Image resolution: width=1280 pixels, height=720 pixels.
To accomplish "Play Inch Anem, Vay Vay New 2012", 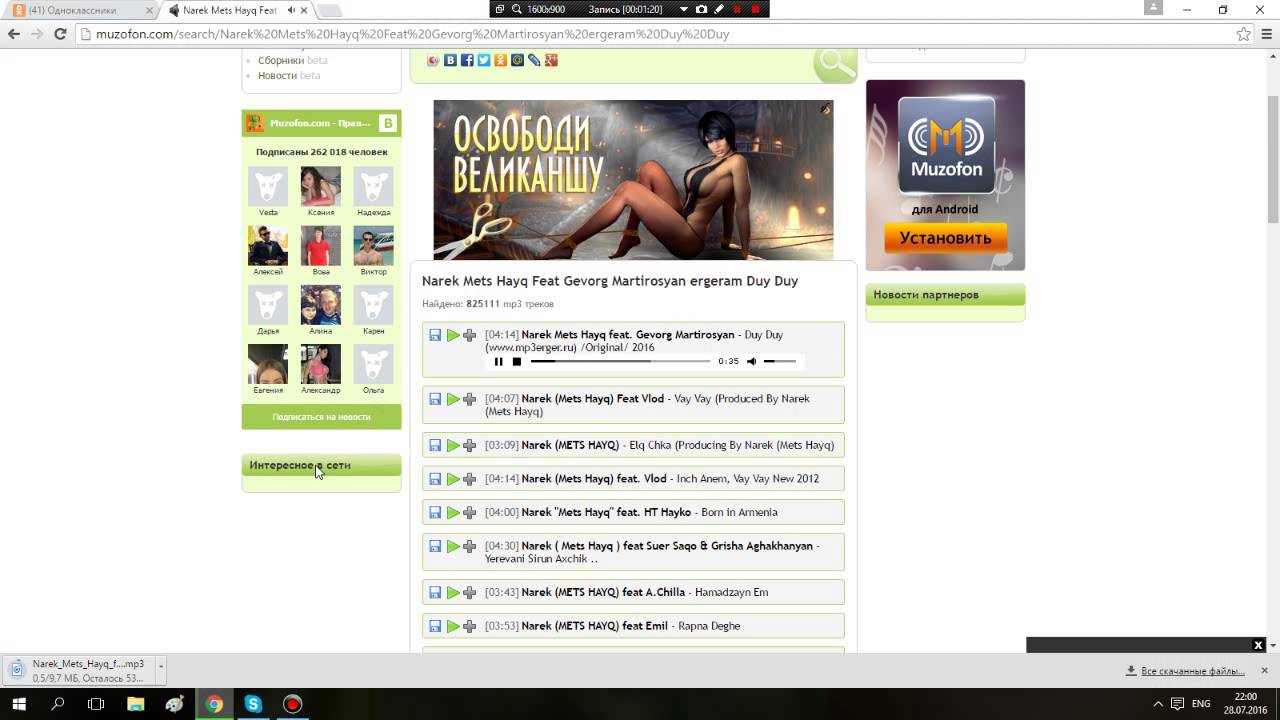I will pos(453,479).
